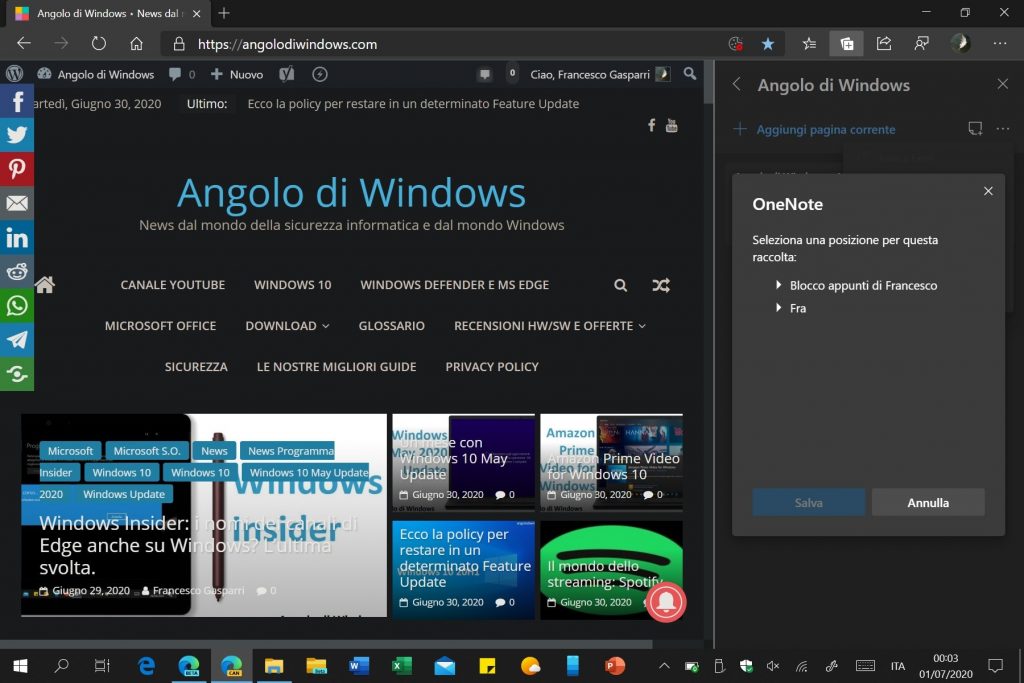This screenshot has width=1024, height=683.
Task: Share page via Facebook sidebar icon
Action: pos(17,101)
